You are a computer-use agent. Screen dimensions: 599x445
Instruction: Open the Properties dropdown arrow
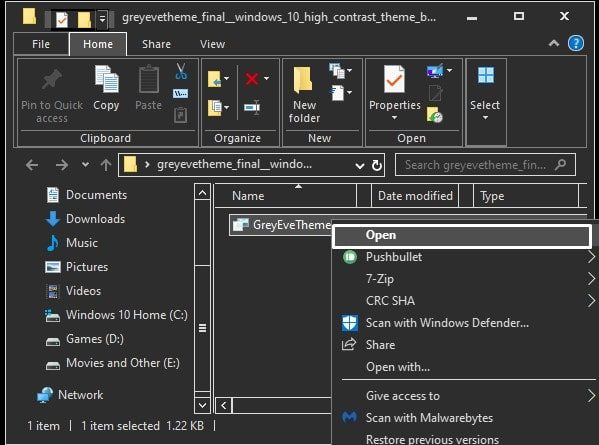coord(394,118)
